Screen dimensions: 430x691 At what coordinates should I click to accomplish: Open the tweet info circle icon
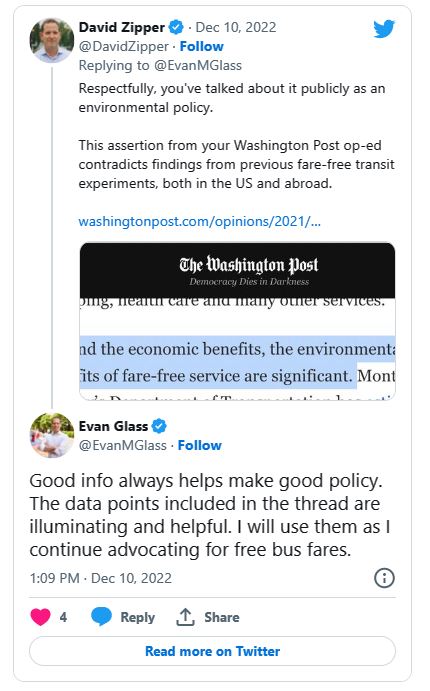(384, 578)
